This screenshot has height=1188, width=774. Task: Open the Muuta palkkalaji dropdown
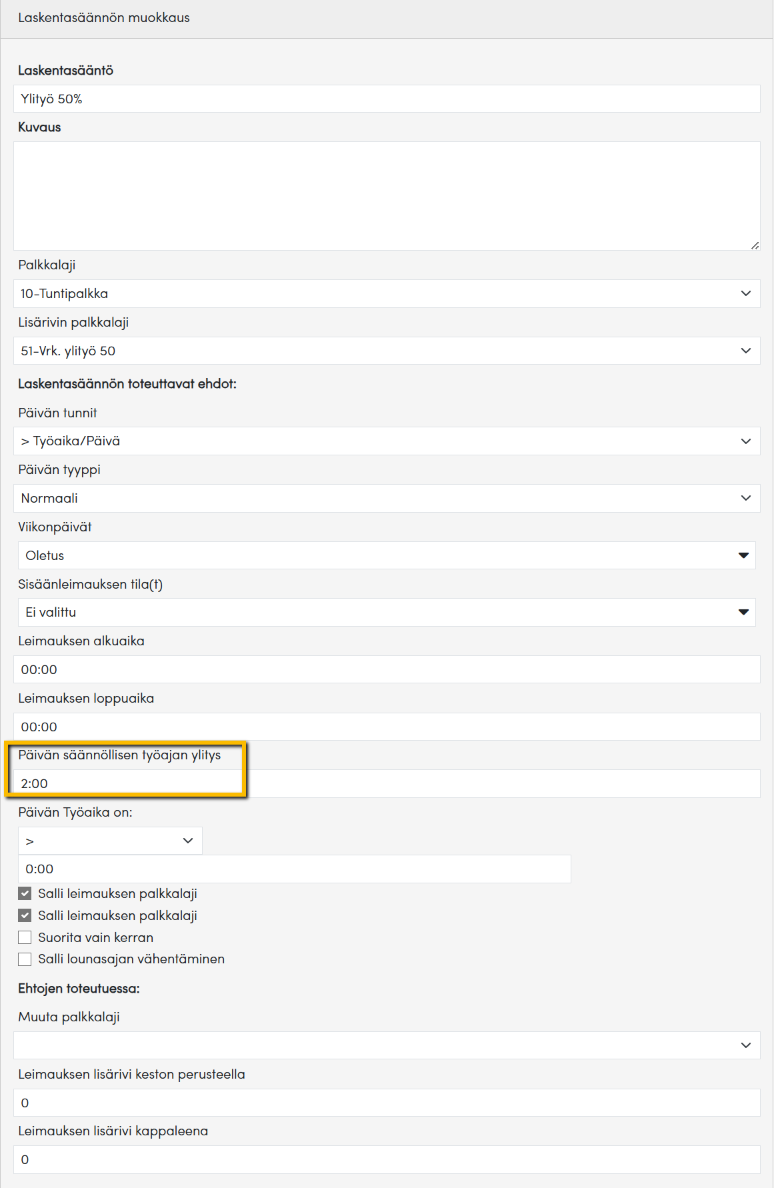coord(386,1045)
